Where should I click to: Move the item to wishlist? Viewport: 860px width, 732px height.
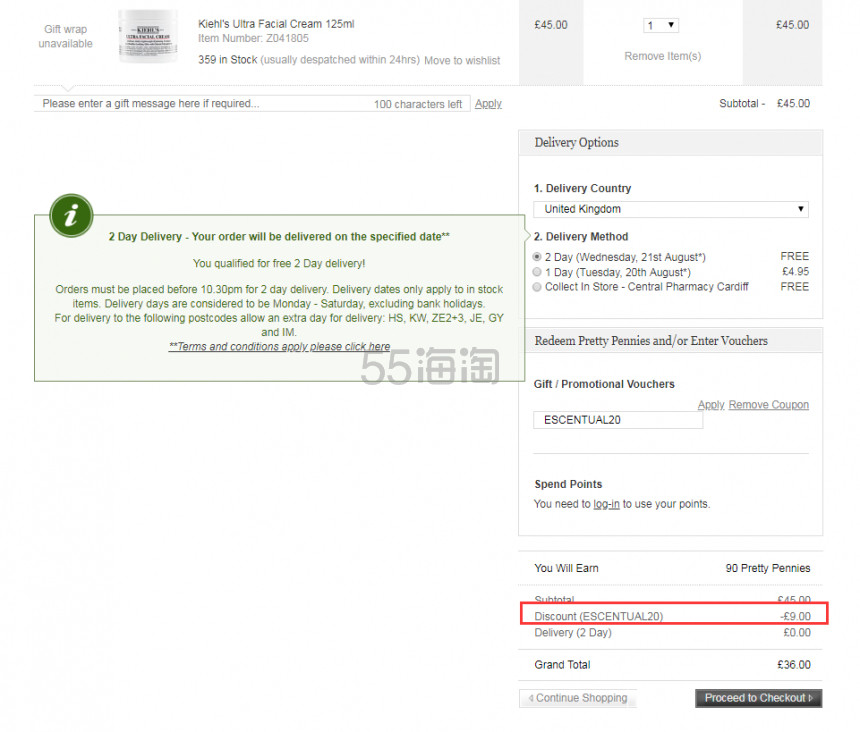[462, 60]
